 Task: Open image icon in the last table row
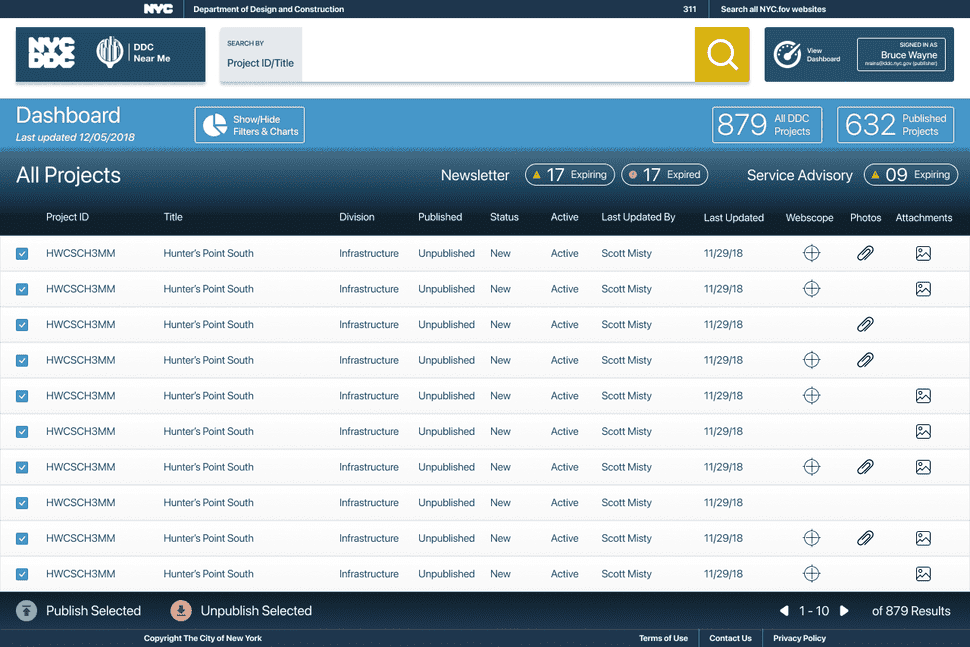point(923,573)
